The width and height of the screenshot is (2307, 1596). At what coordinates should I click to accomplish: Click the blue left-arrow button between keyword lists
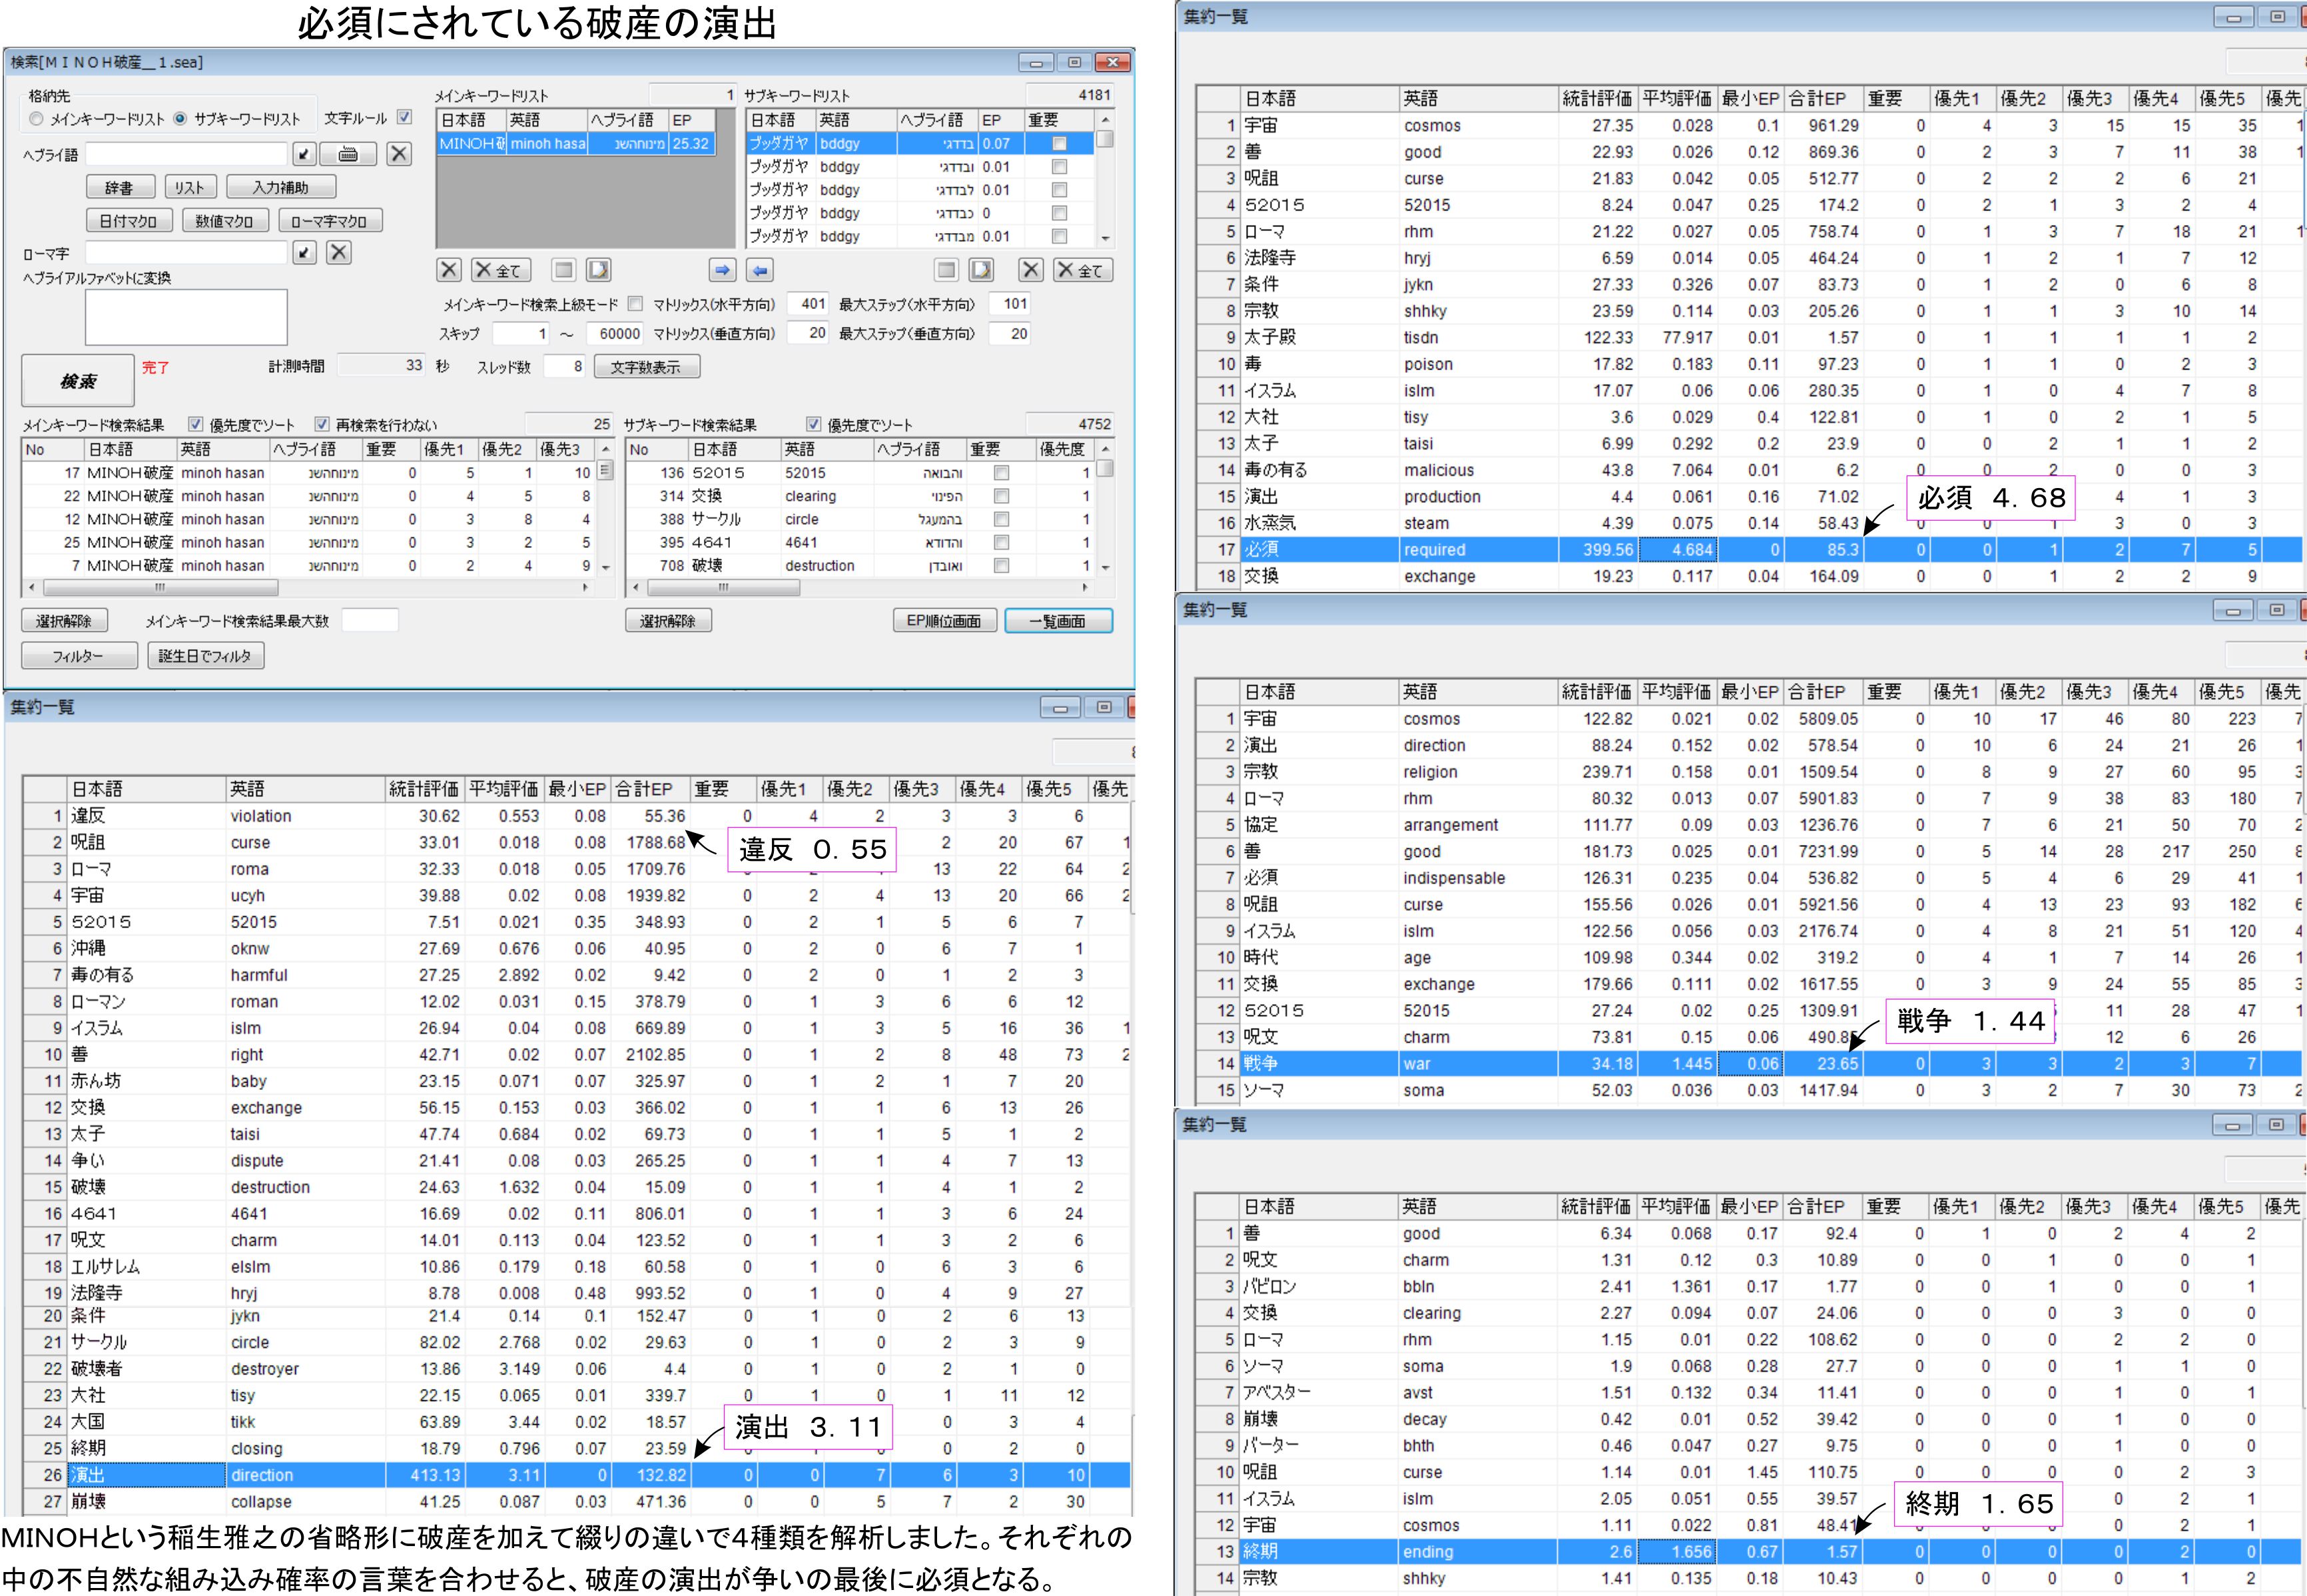(x=760, y=270)
